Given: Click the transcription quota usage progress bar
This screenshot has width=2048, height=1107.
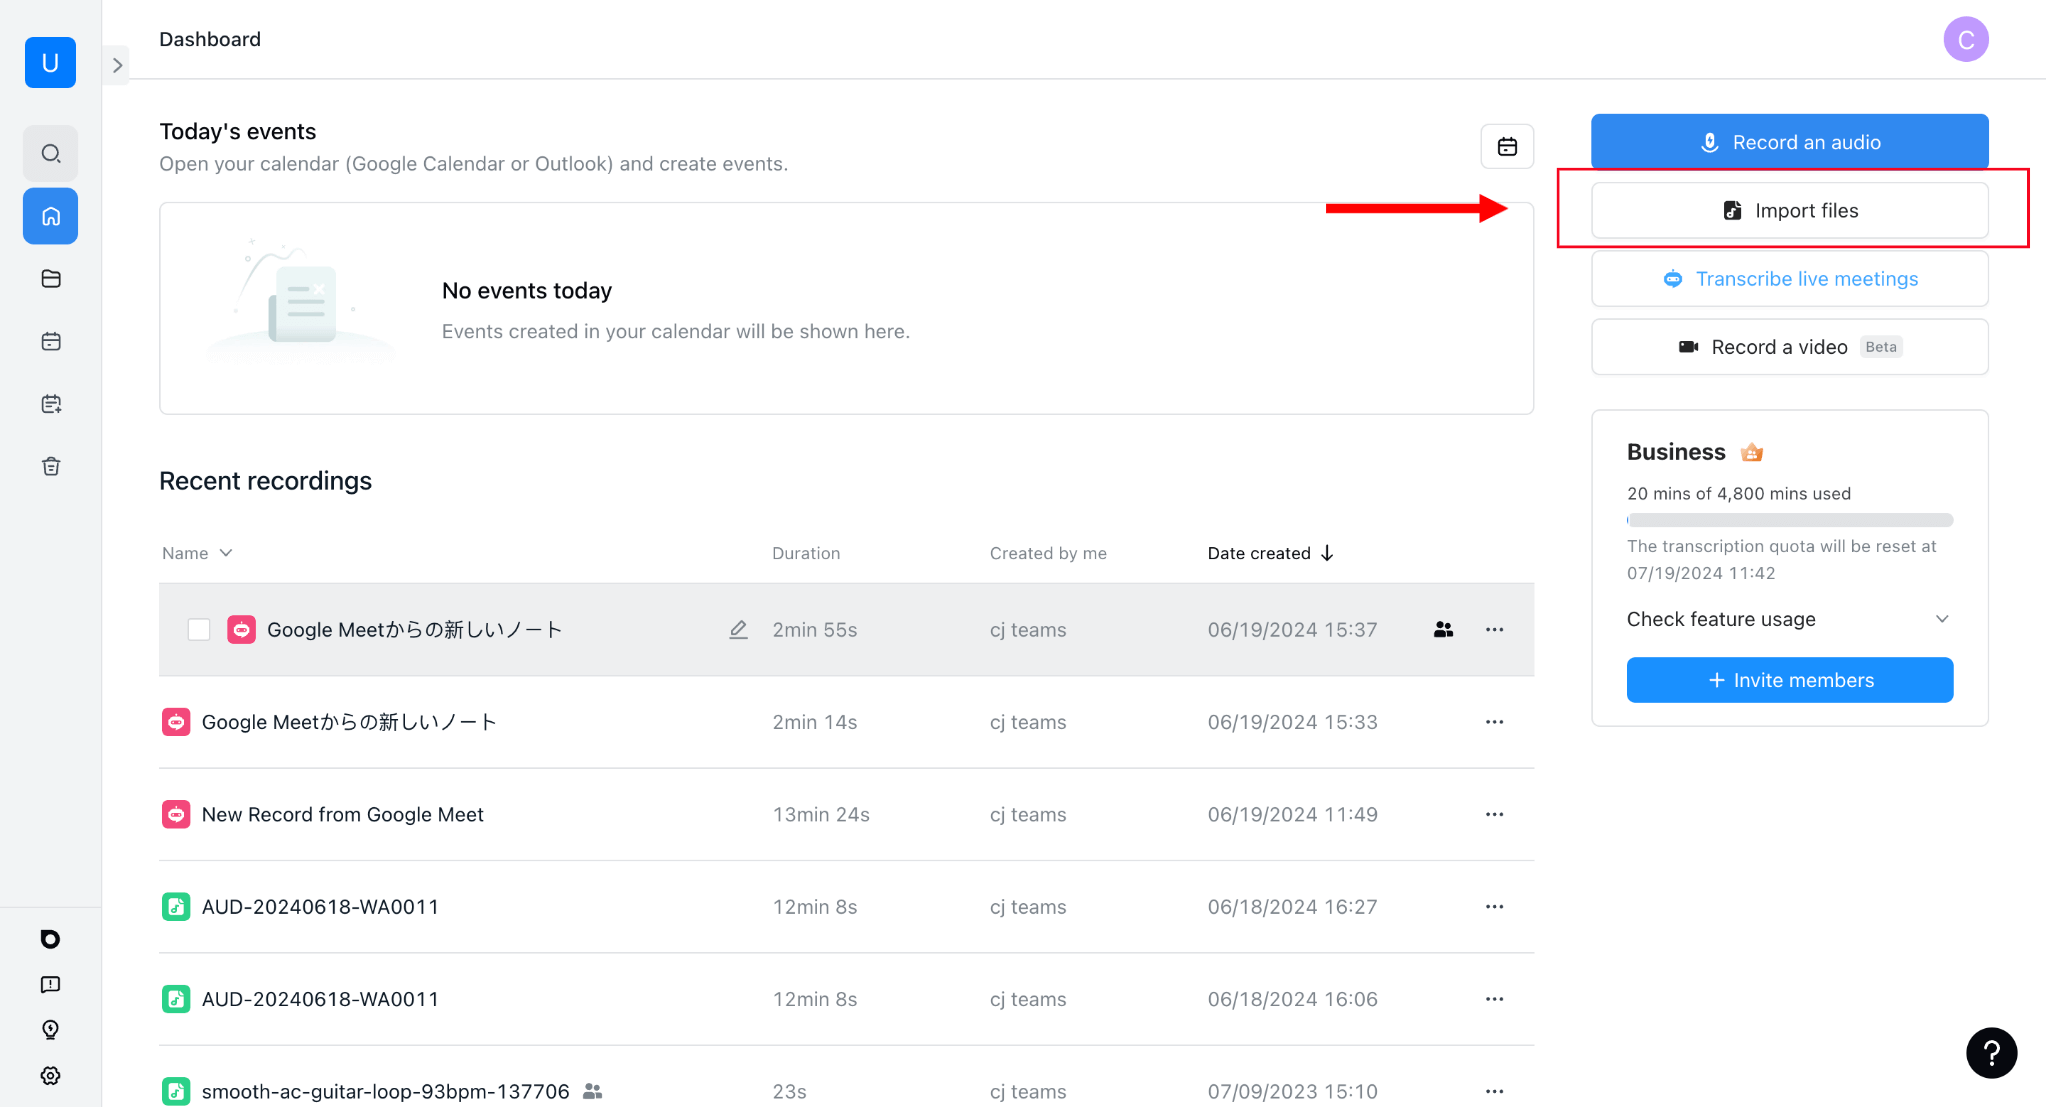Looking at the screenshot, I should click(1789, 520).
